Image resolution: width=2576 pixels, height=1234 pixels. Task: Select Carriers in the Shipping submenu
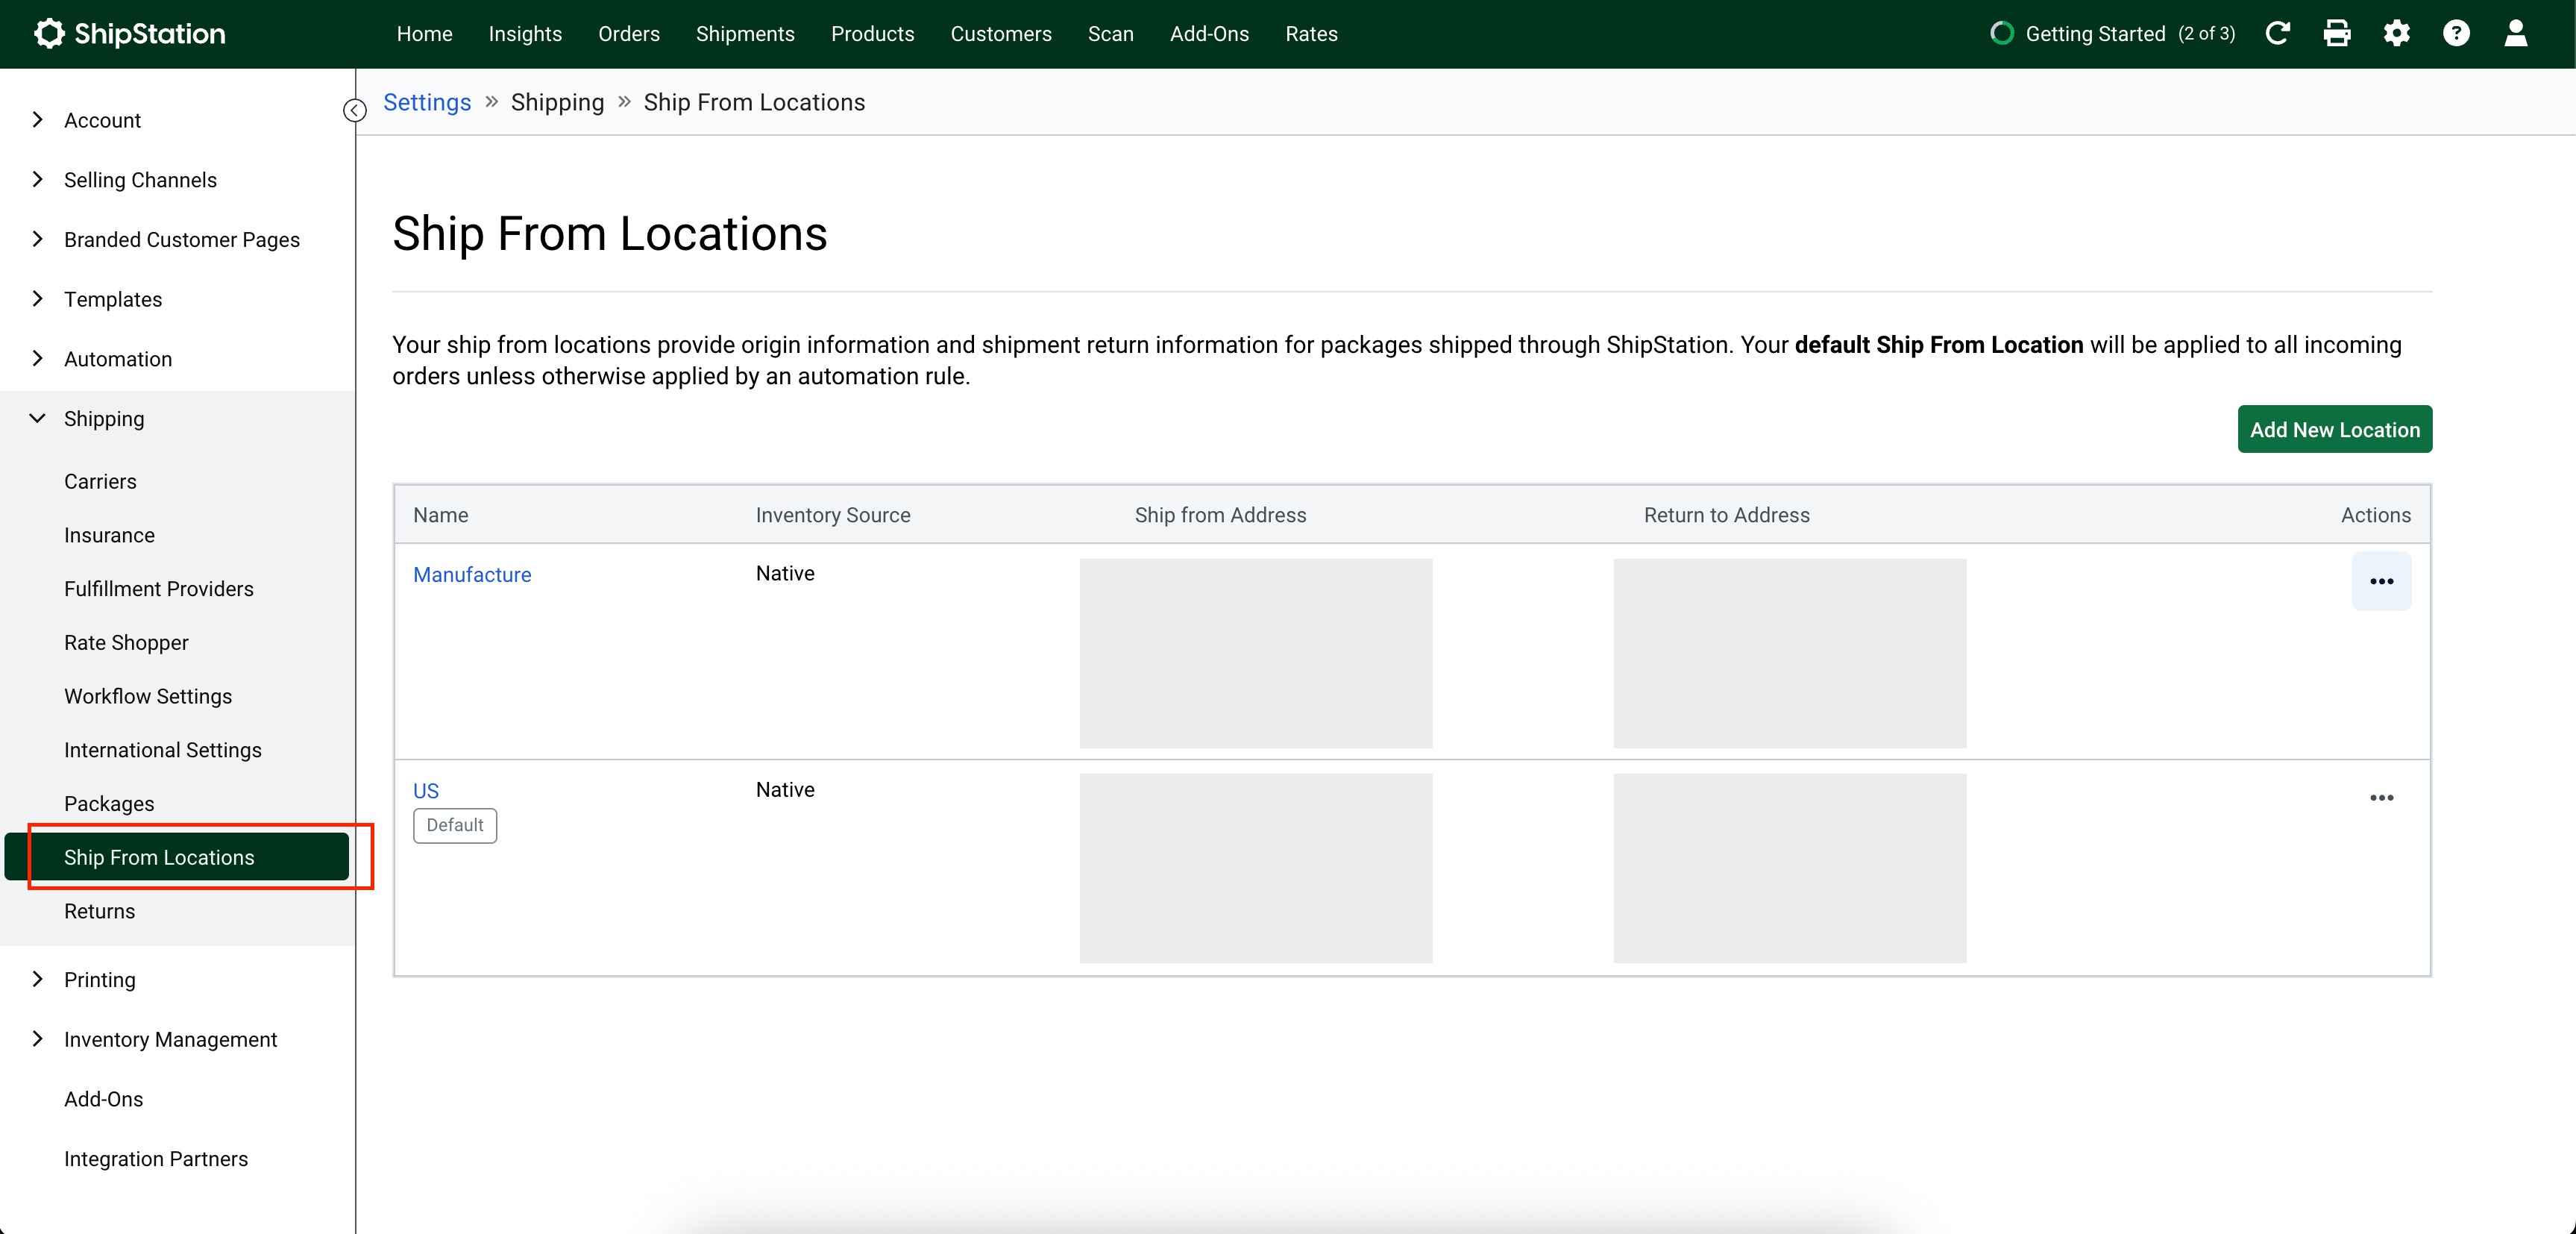pos(100,481)
